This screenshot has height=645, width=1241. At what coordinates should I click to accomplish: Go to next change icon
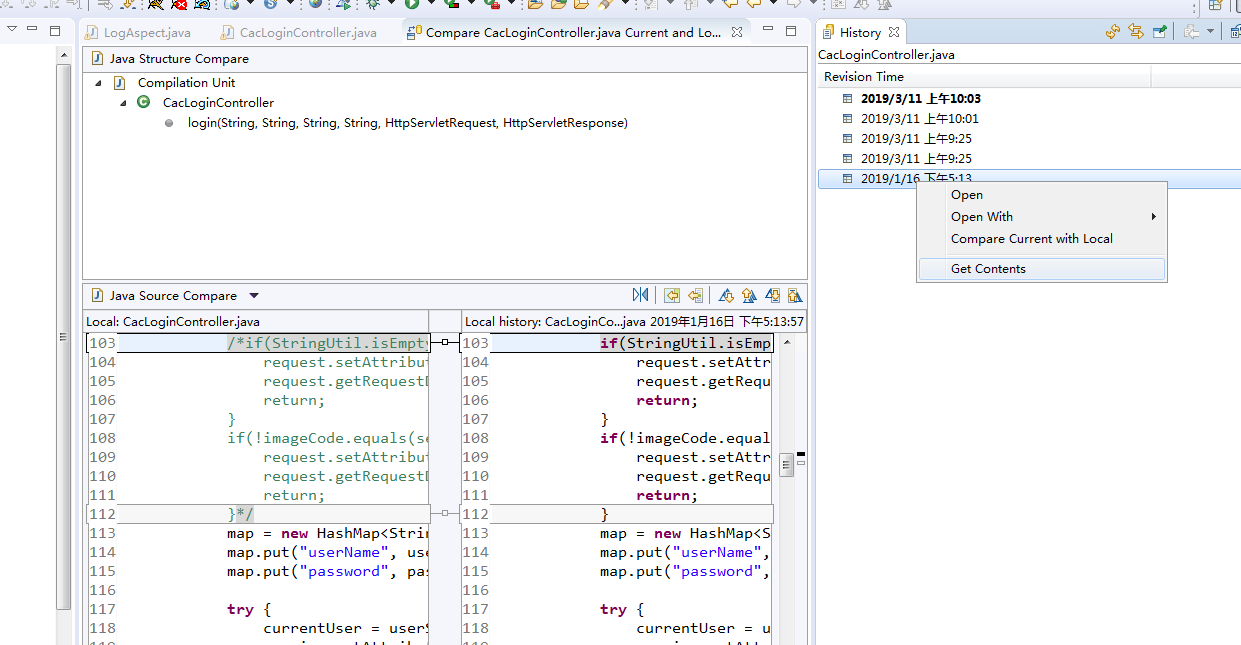(x=772, y=295)
